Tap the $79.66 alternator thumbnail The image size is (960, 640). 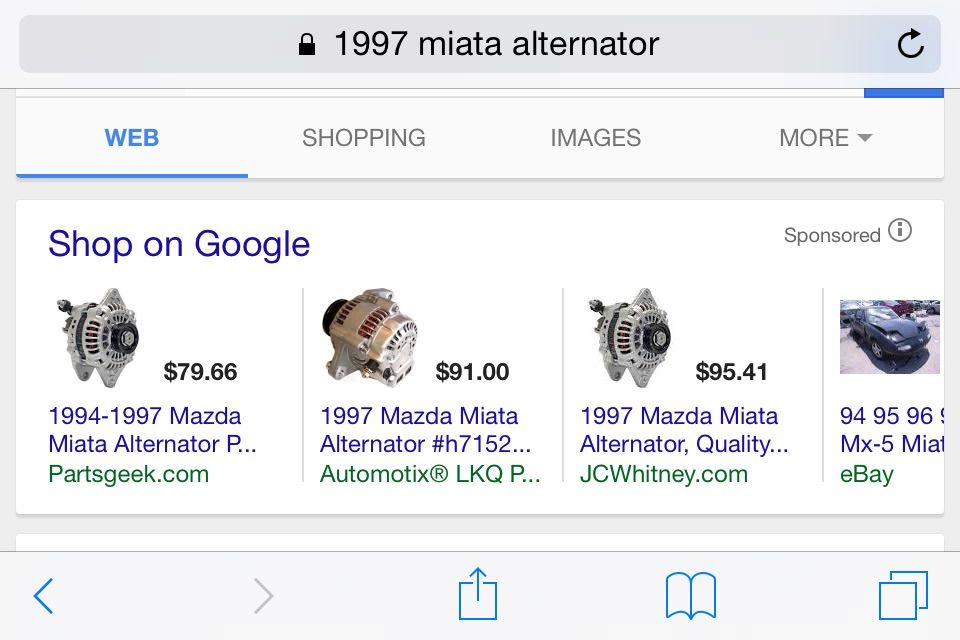97,335
